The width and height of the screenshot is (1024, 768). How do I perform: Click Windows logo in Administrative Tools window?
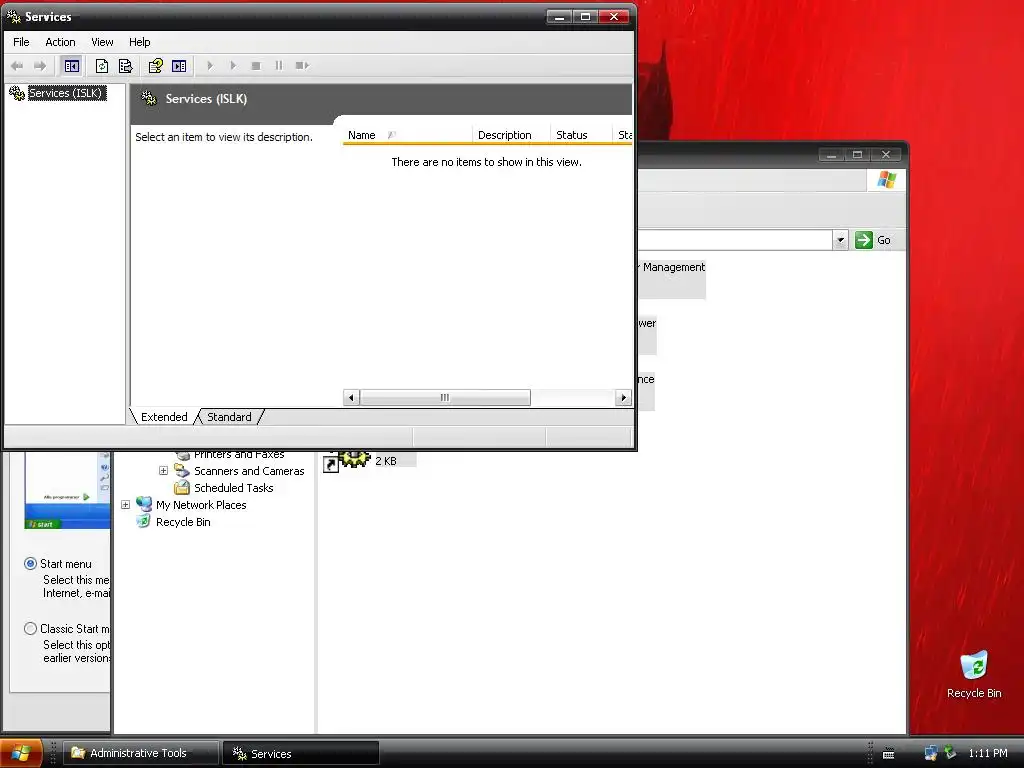(x=887, y=180)
